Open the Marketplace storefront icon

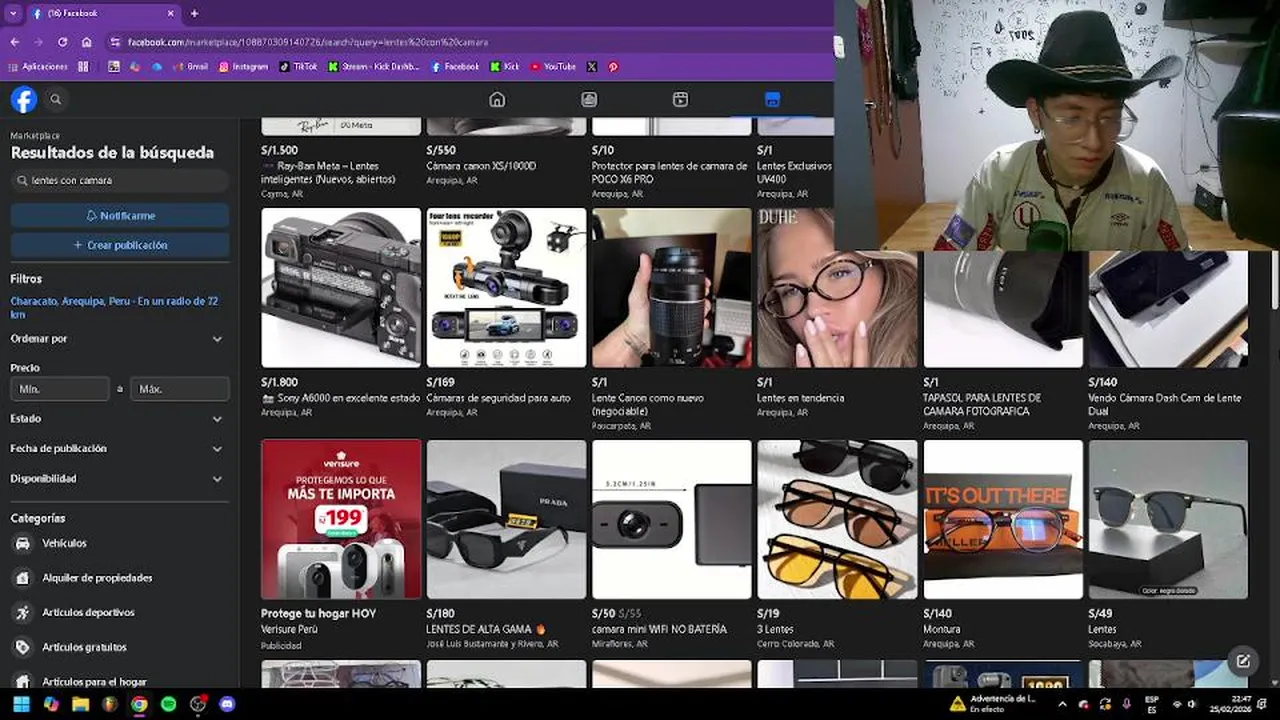pyautogui.click(x=772, y=99)
